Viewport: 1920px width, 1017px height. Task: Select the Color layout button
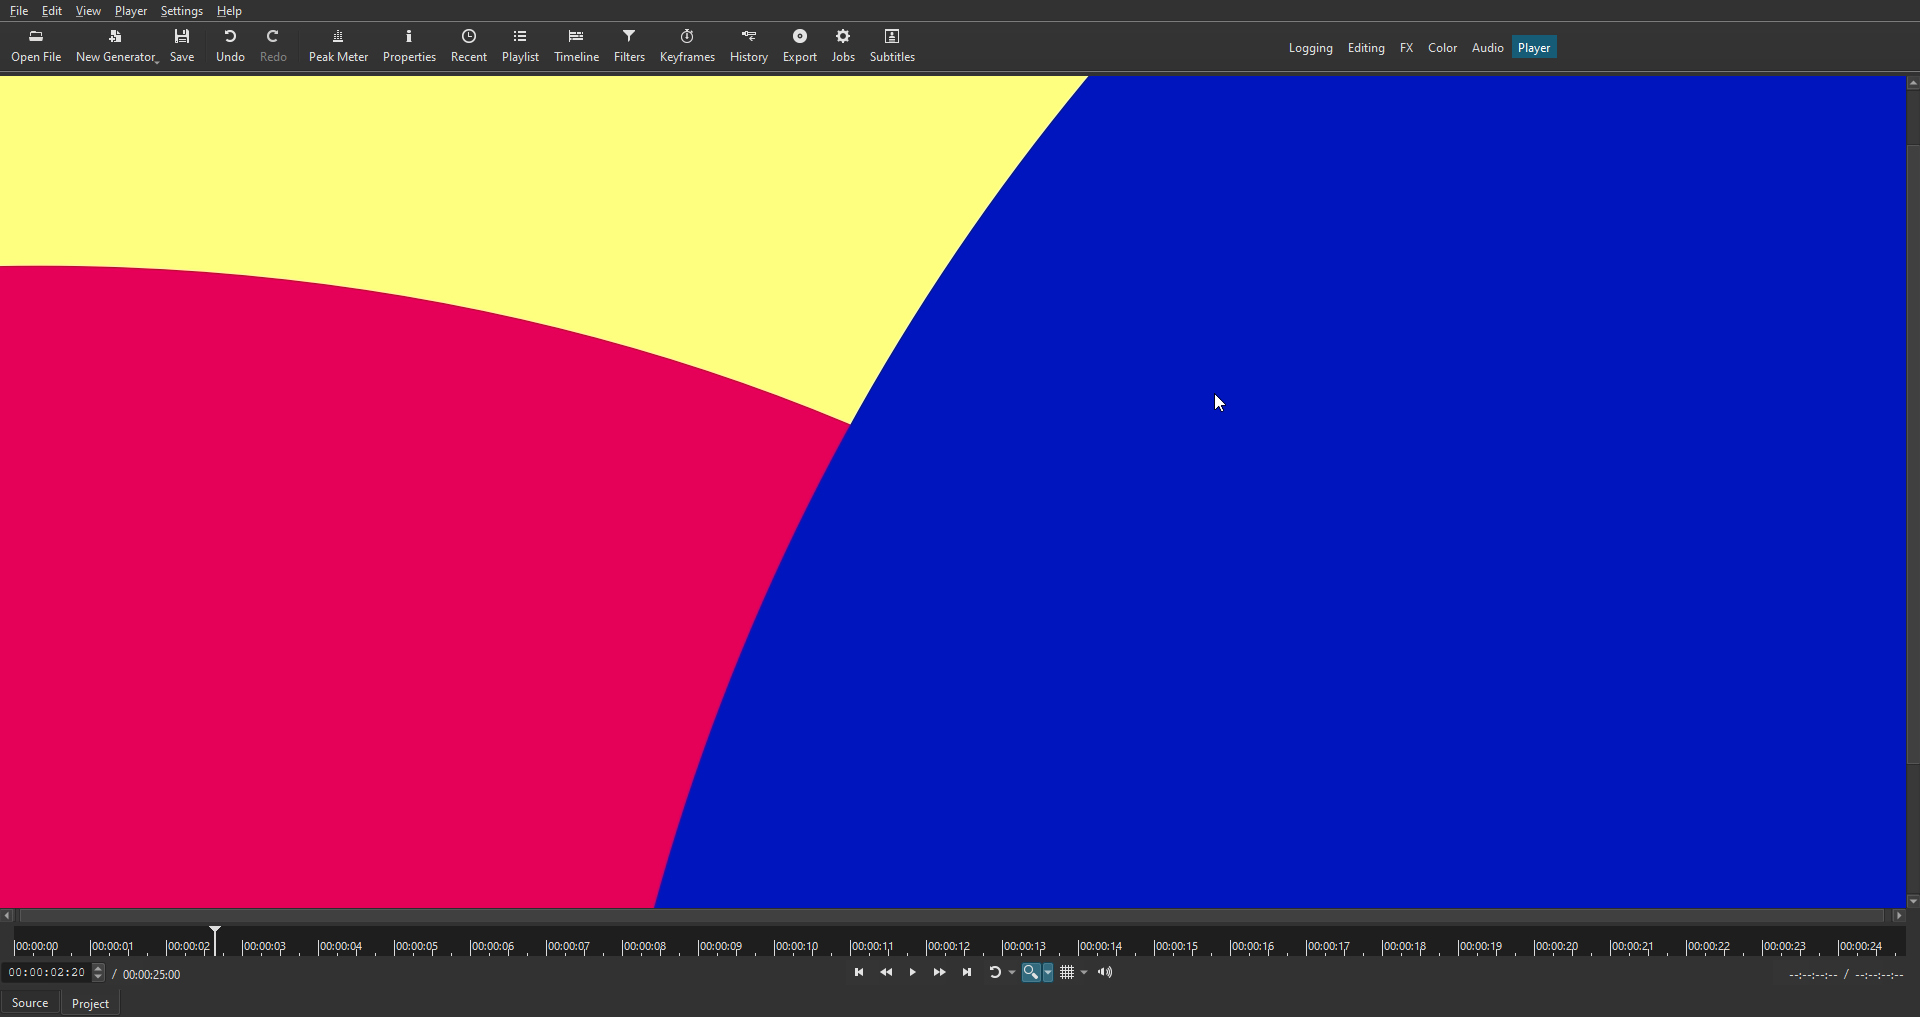coord(1442,48)
